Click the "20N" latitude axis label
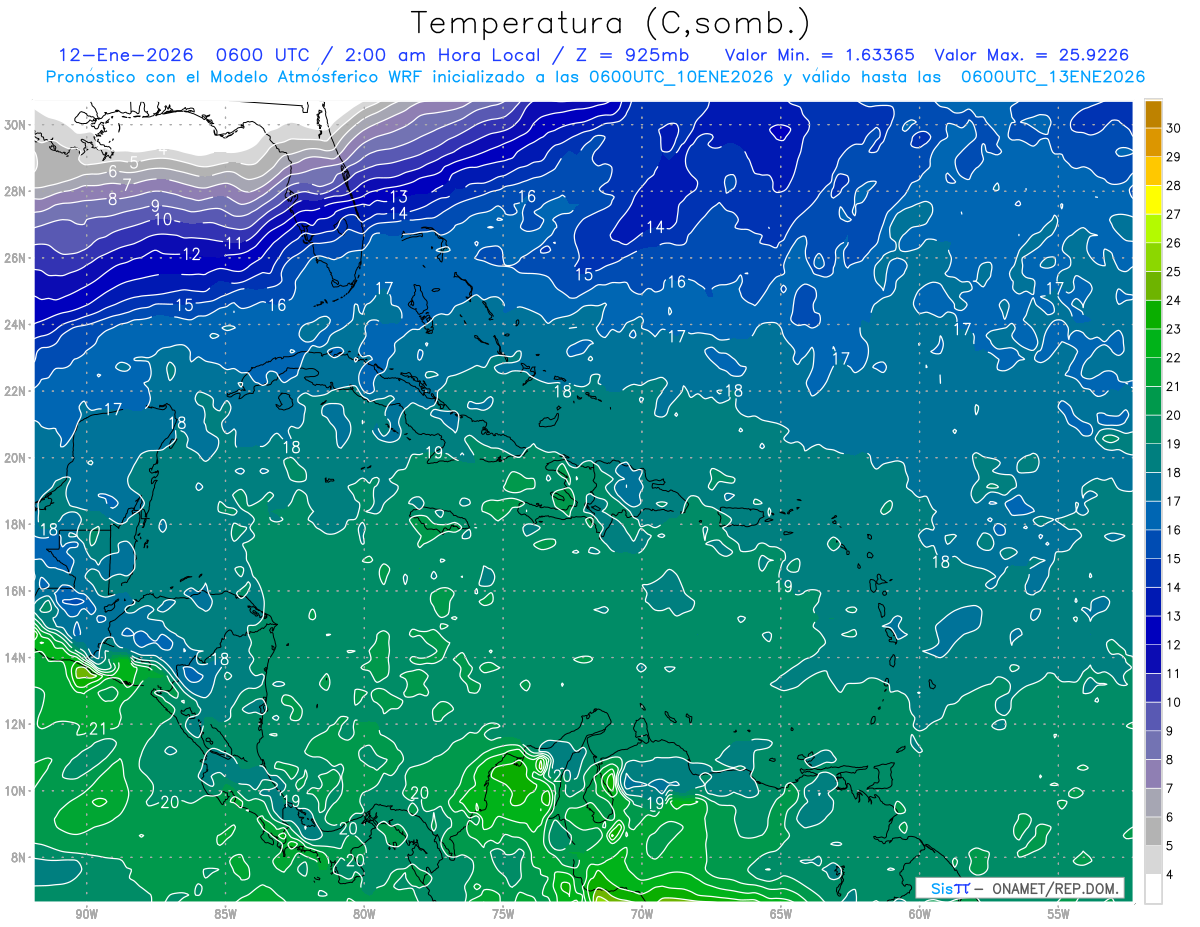This screenshot has width=1200, height=927. point(16,457)
